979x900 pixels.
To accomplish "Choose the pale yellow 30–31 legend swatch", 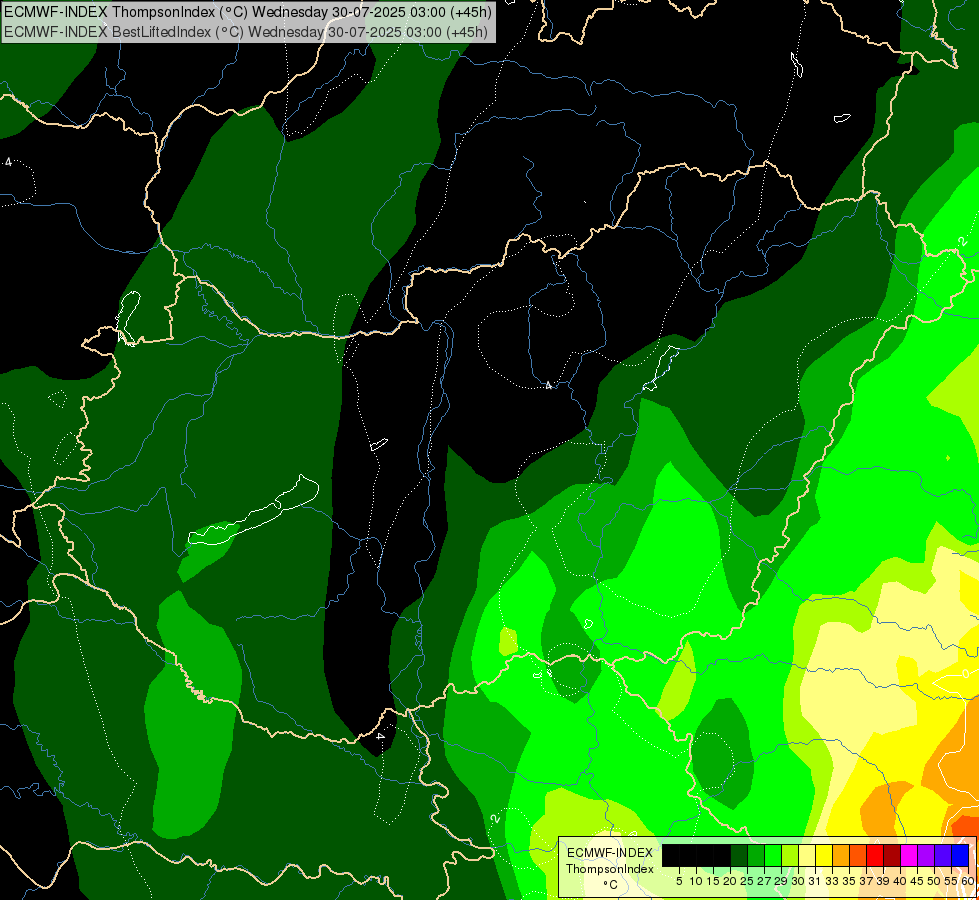I will pos(807,855).
